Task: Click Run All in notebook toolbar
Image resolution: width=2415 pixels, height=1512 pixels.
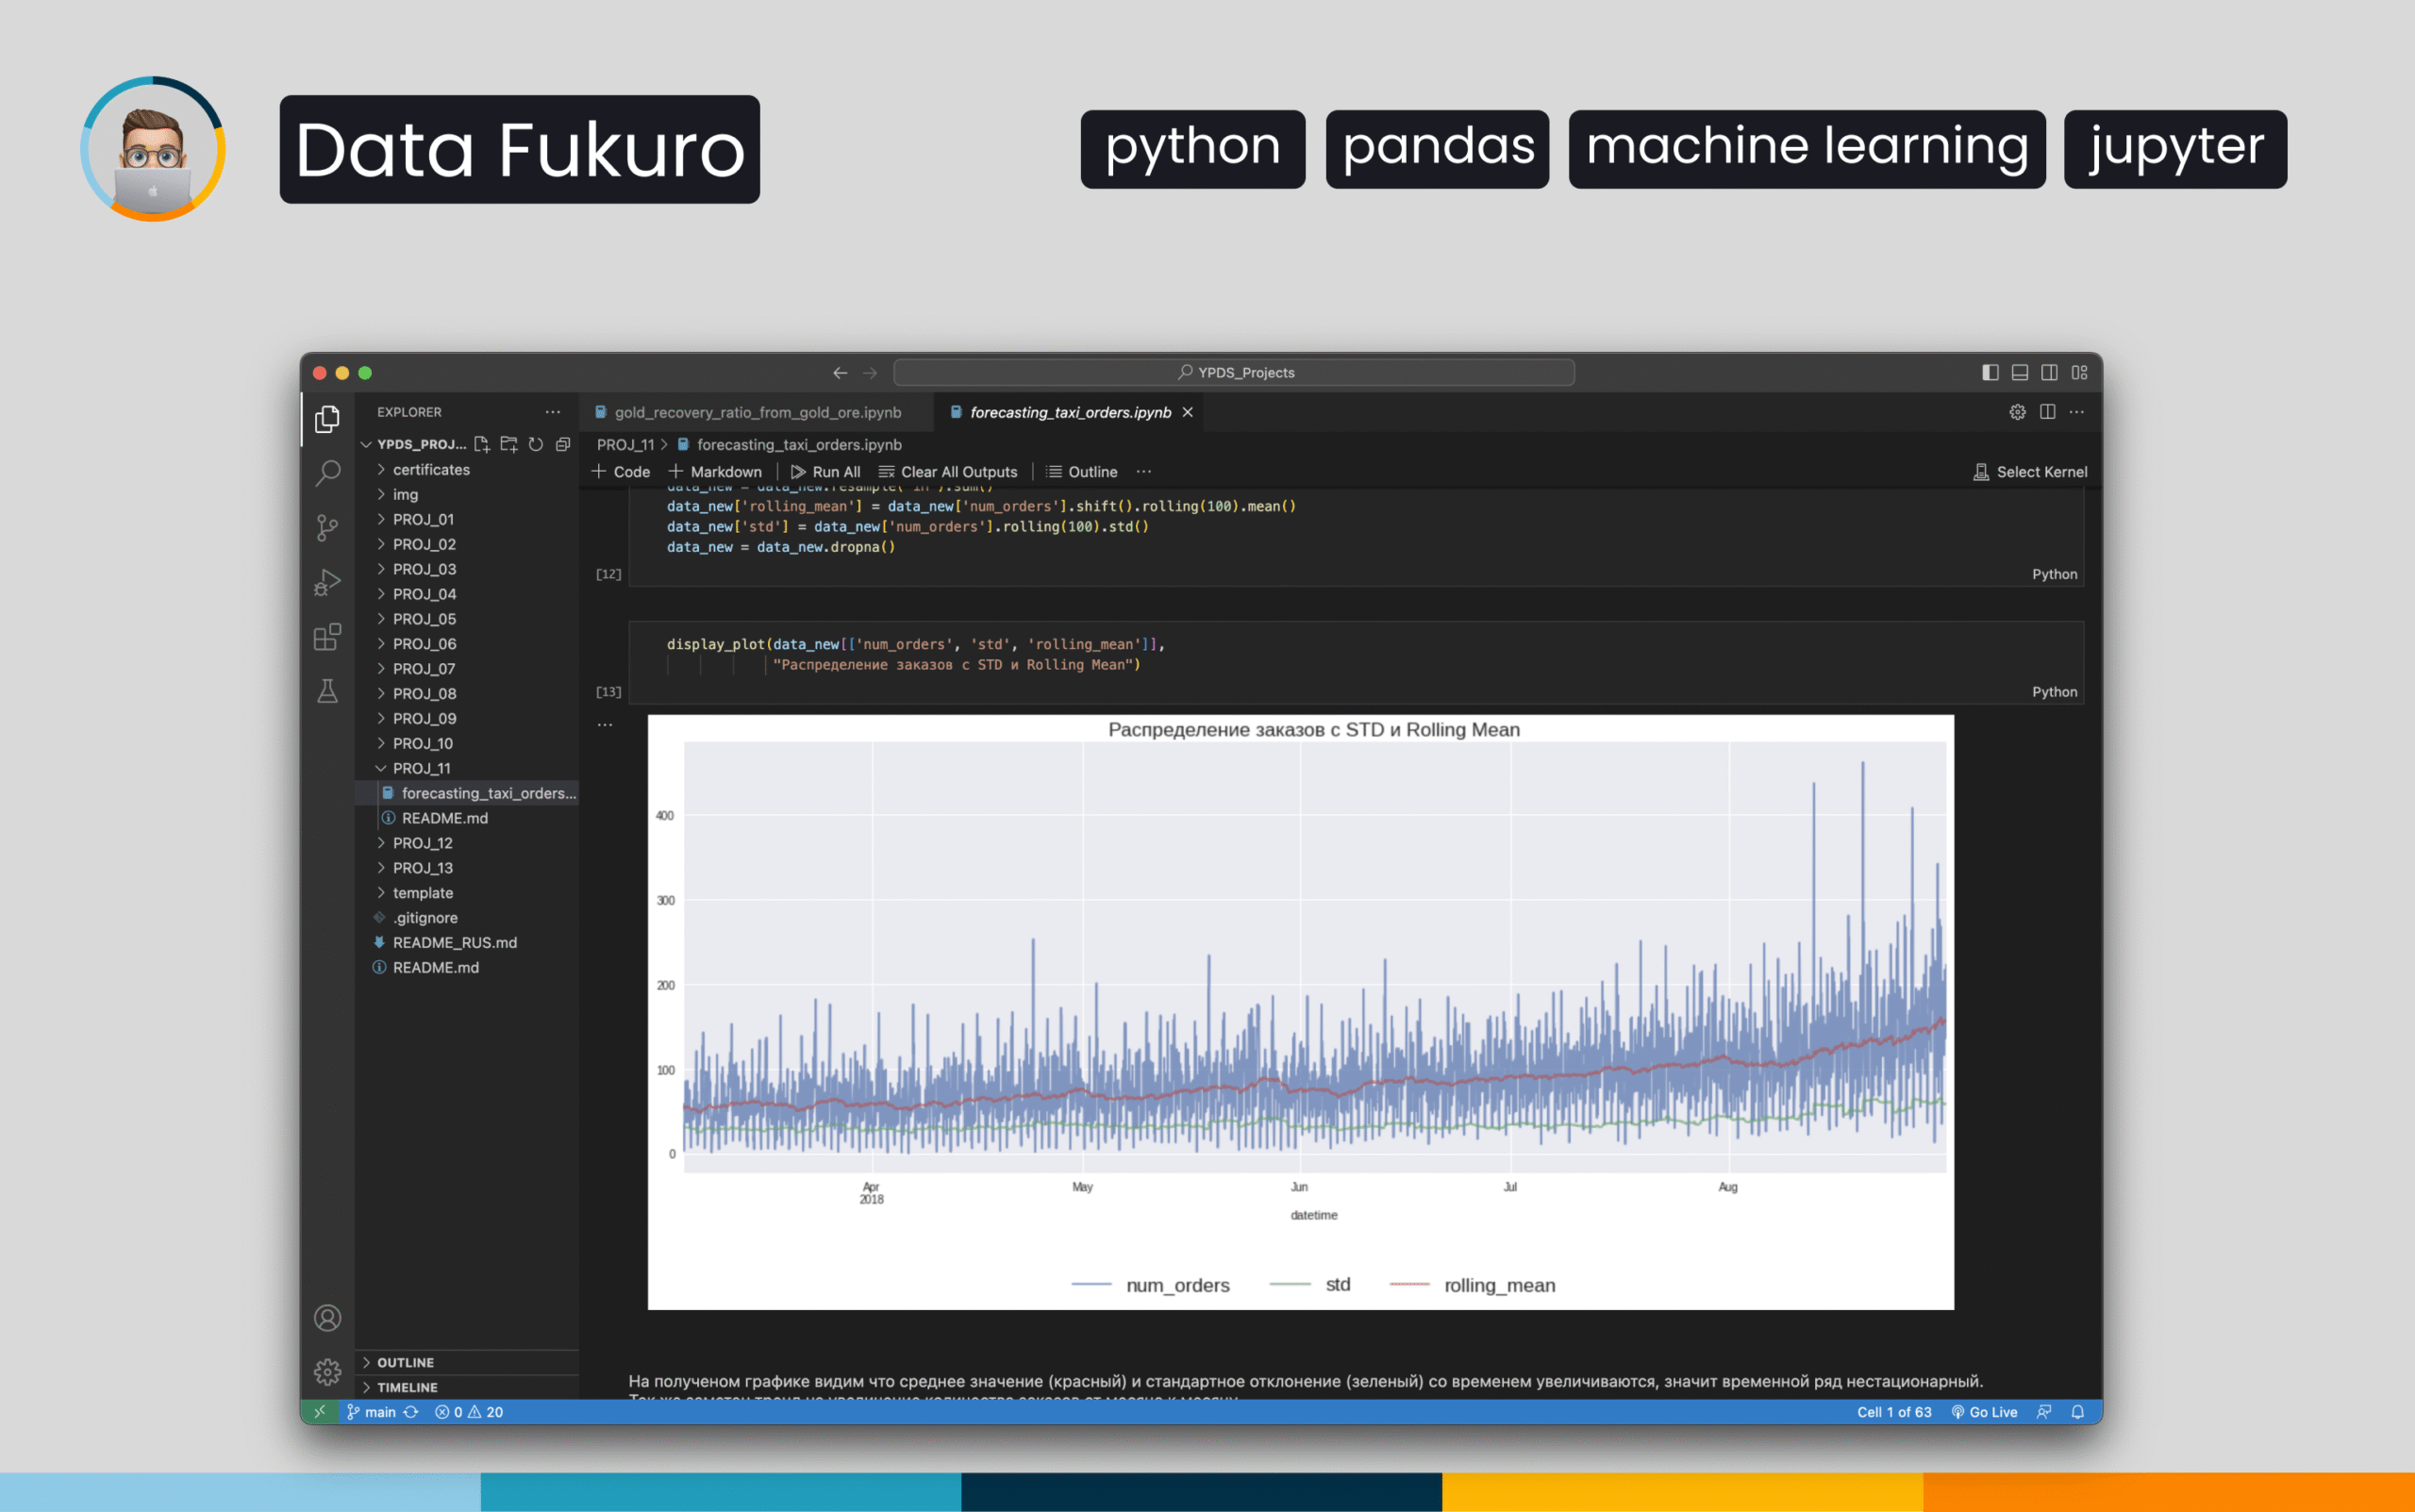Action: (826, 472)
